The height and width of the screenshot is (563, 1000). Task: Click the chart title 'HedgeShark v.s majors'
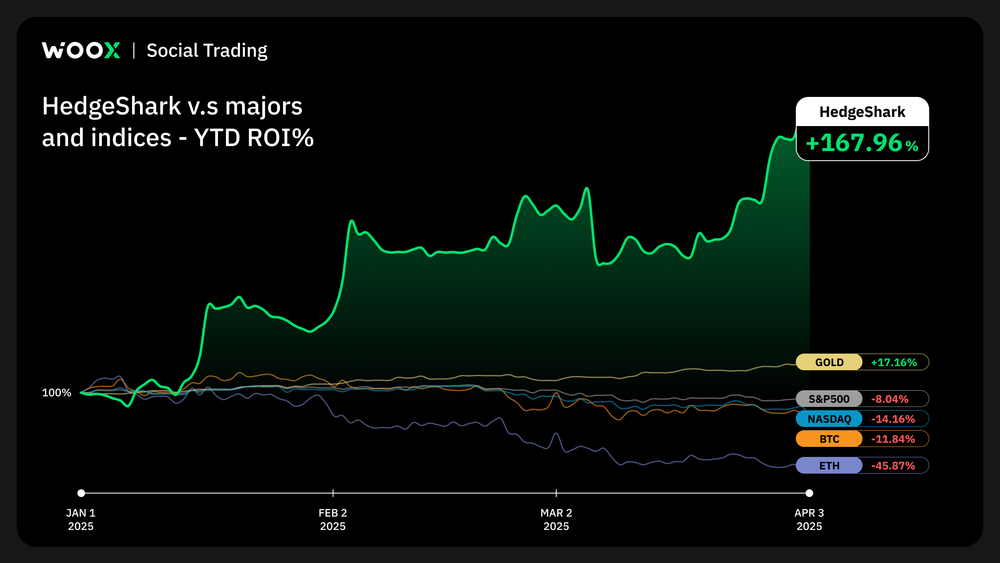coord(172,106)
